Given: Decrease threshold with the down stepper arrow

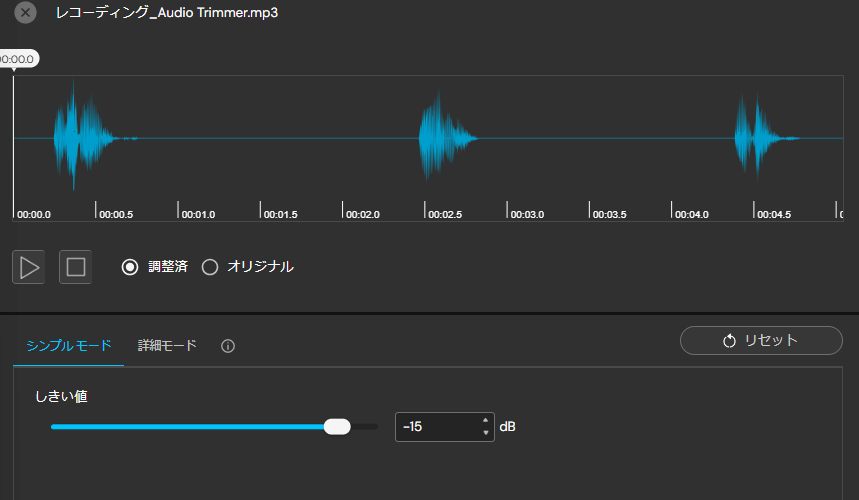Looking at the screenshot, I should point(485,433).
